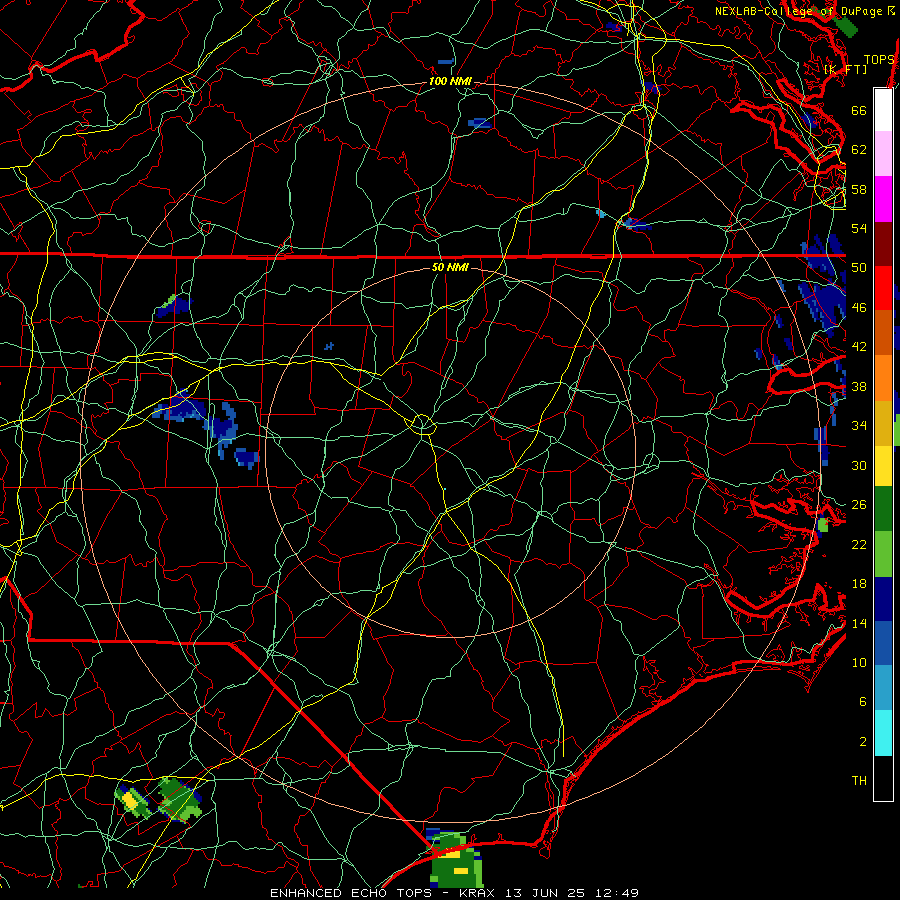Click the 30 legend value
This screenshot has height=900, width=900.
tap(859, 465)
